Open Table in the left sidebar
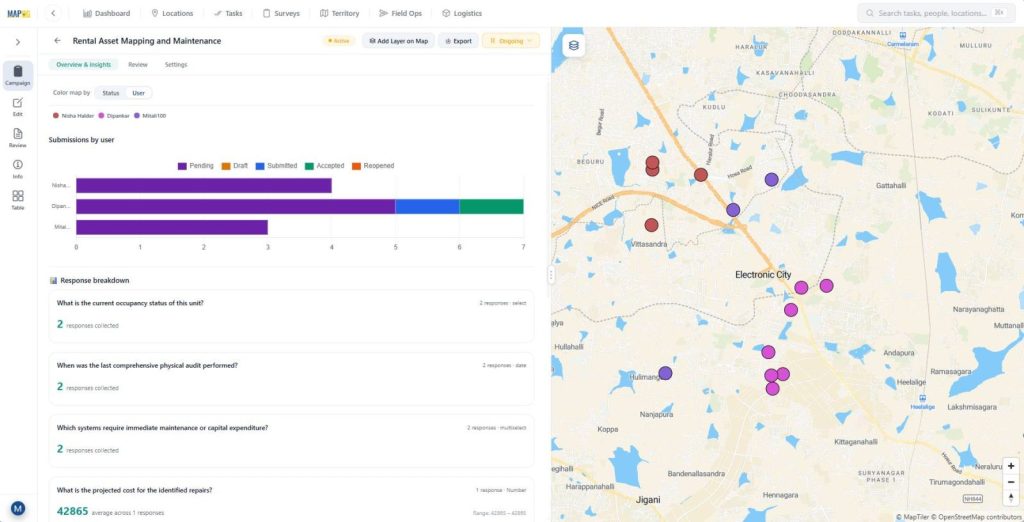 click(18, 200)
